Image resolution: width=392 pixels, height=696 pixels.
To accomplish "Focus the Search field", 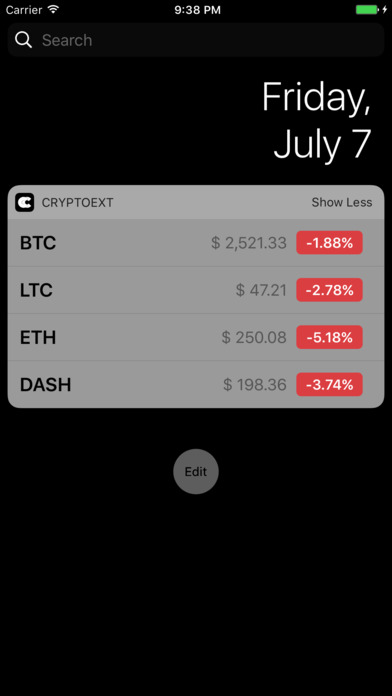I will coord(196,40).
